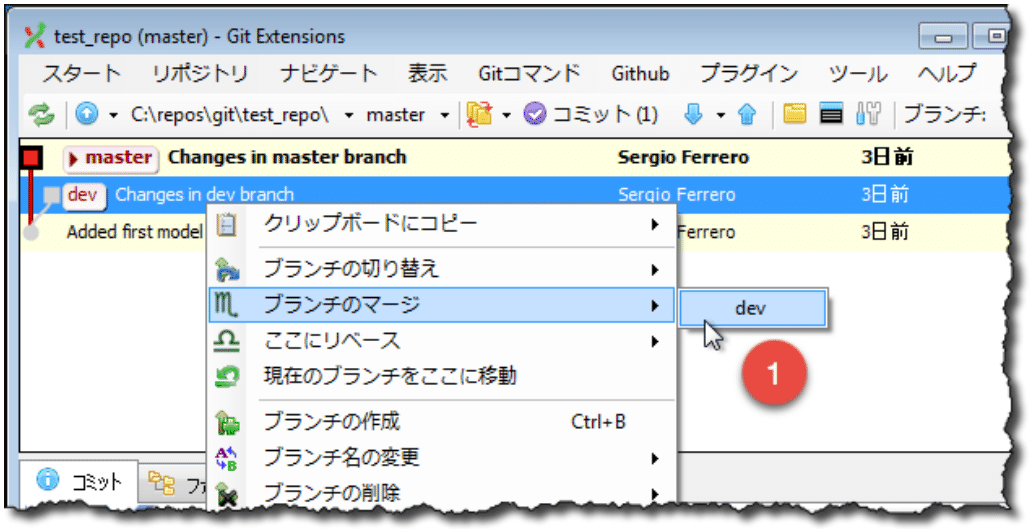
Task: Select ブランチ名の変更 in context menu
Action: tap(442, 457)
